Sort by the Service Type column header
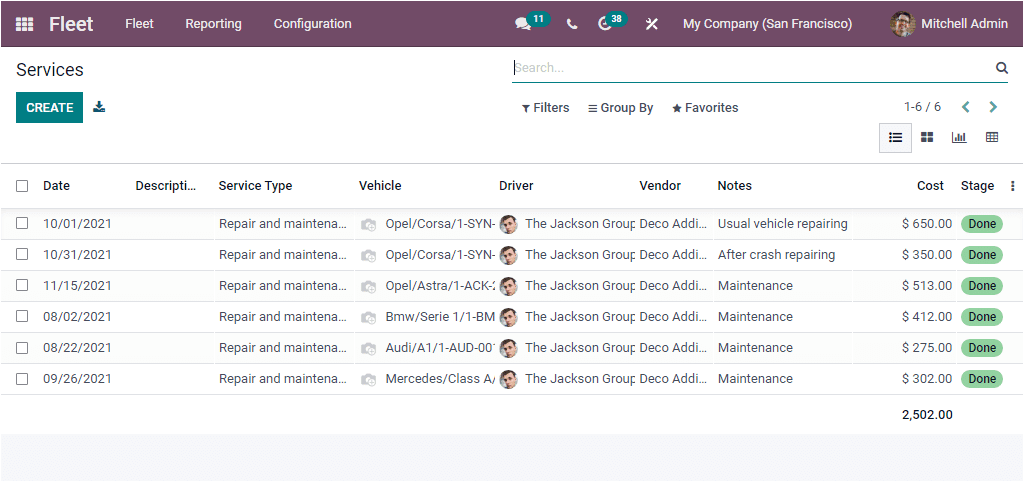 coord(255,186)
